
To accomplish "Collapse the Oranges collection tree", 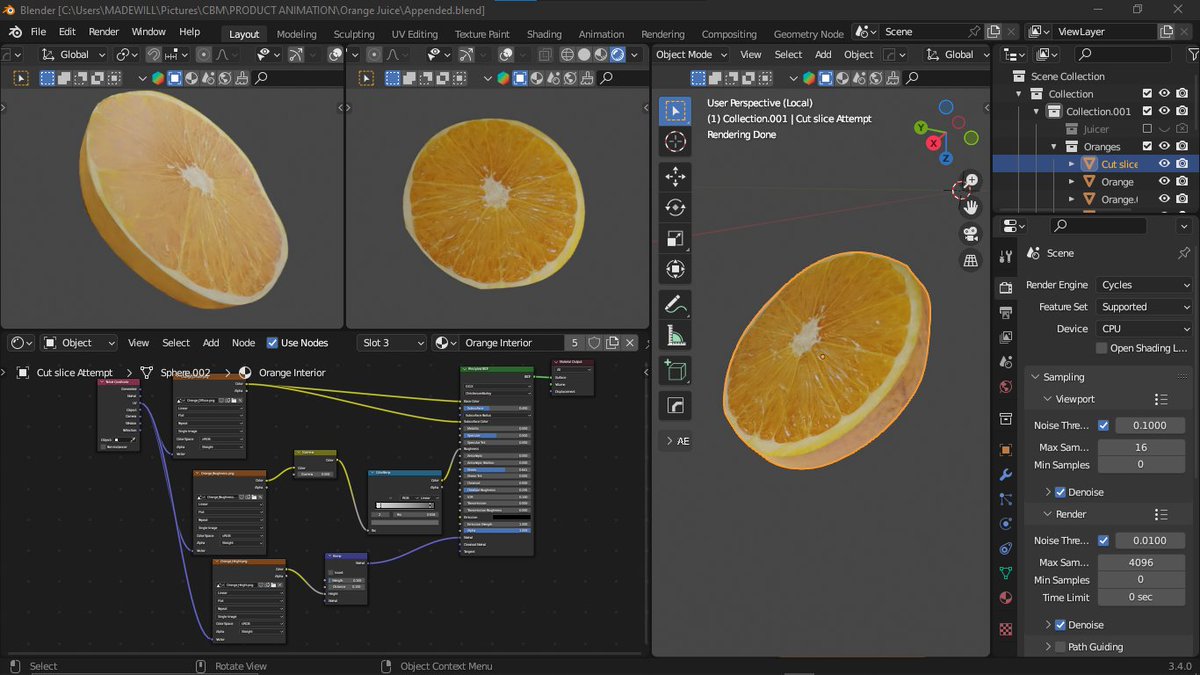I will (x=1055, y=147).
